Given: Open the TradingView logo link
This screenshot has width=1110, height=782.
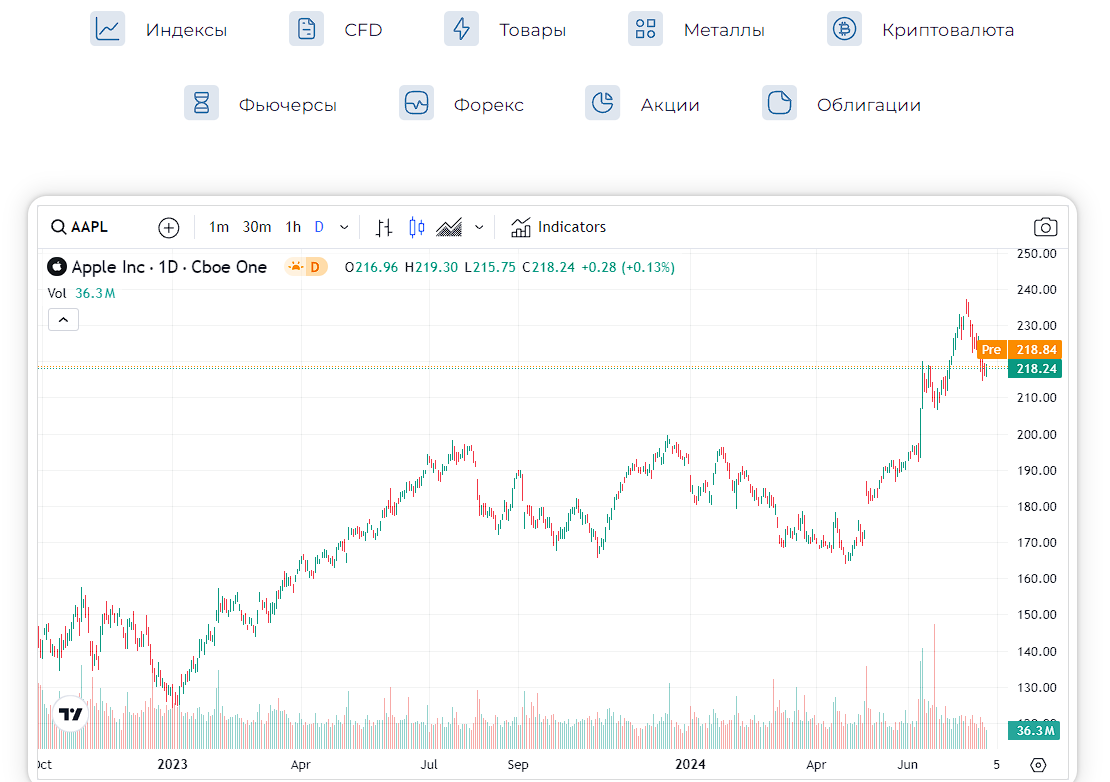Looking at the screenshot, I should [x=71, y=714].
